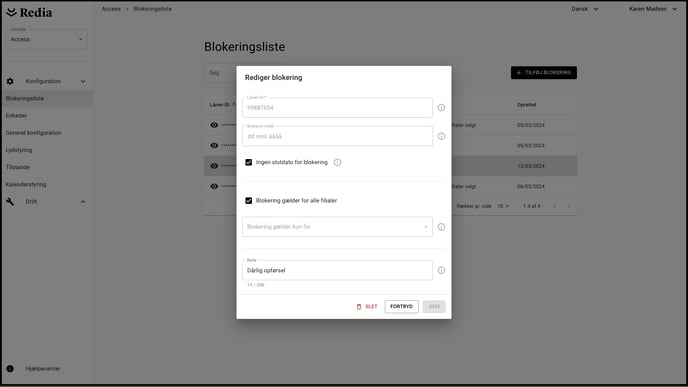
Task: Expand the Drift section chevron
Action: [83, 202]
